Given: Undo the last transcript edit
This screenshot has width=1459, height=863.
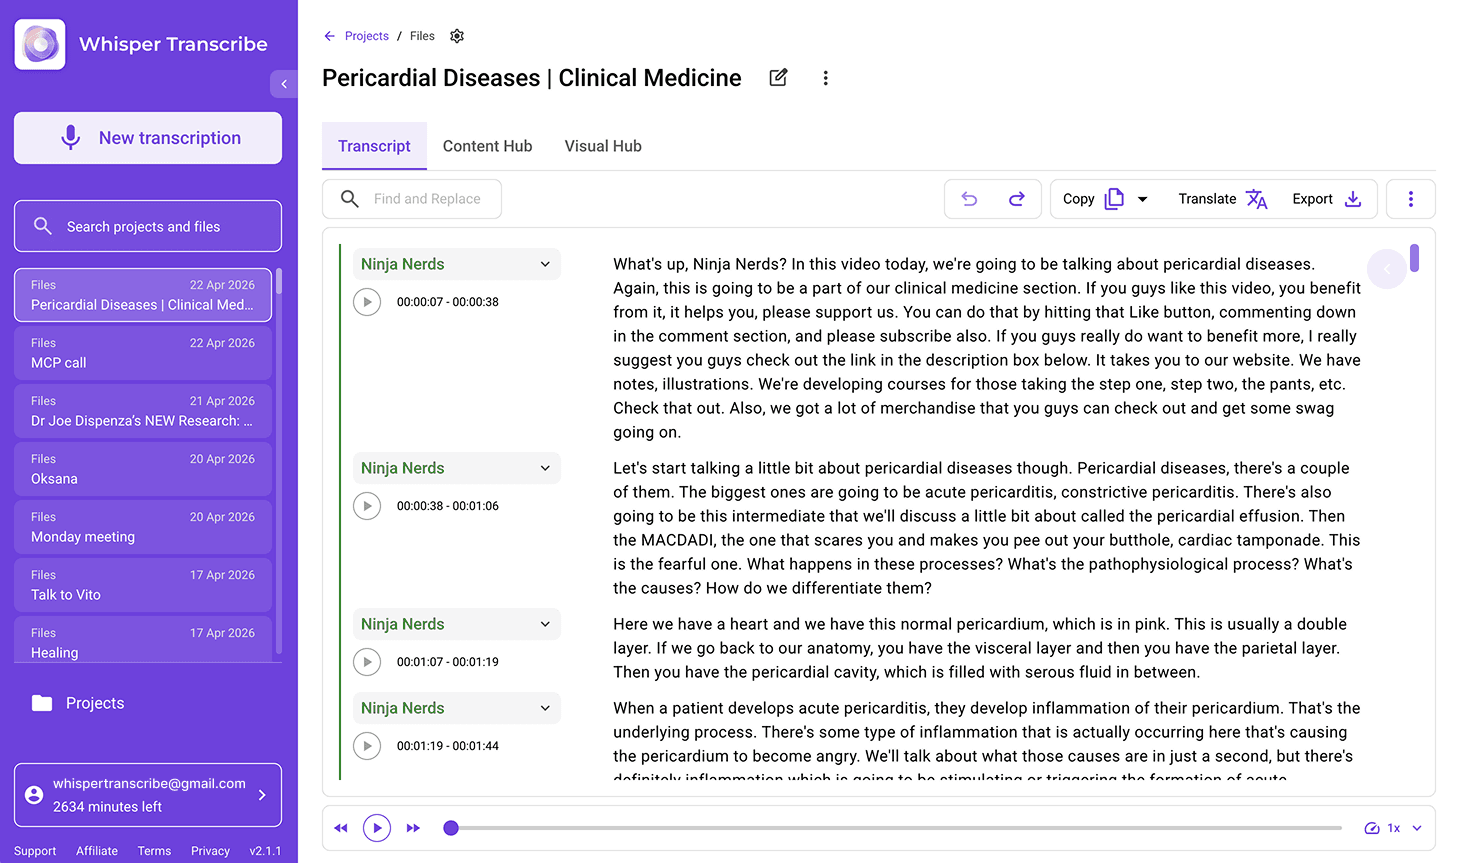Looking at the screenshot, I should 969,198.
